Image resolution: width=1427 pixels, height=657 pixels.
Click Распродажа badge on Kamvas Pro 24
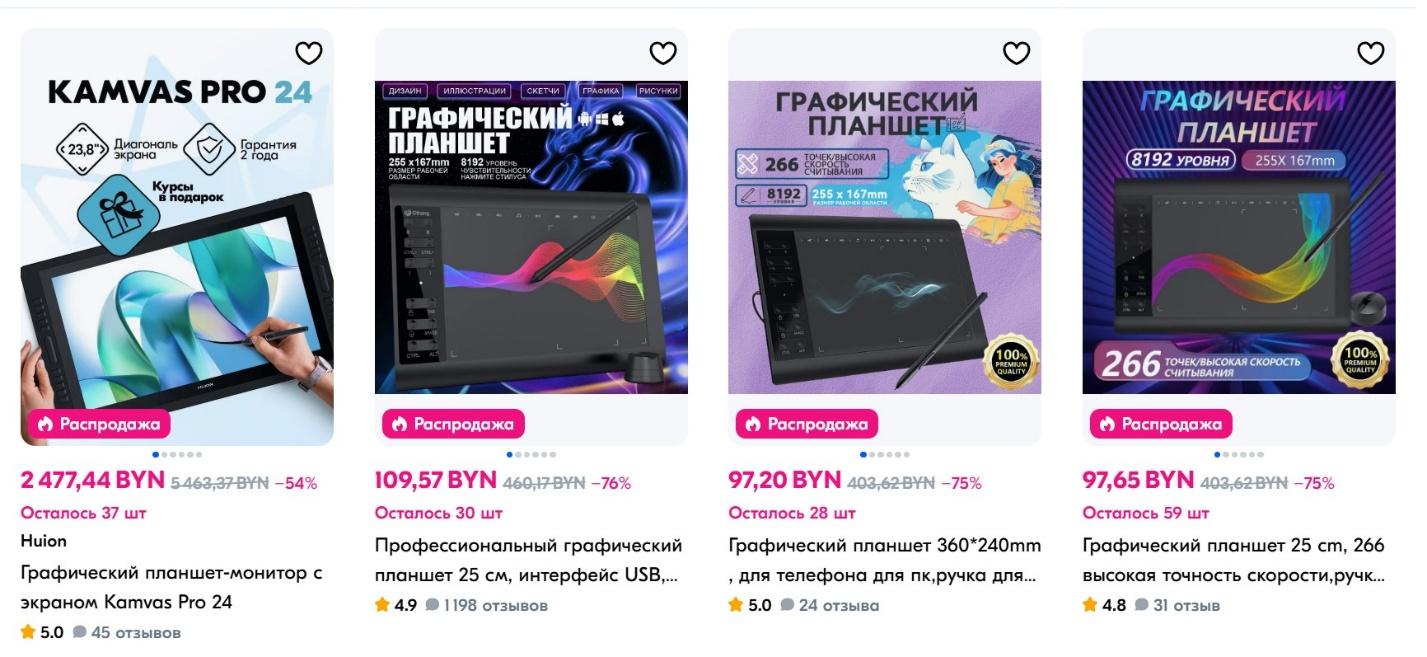click(x=100, y=424)
